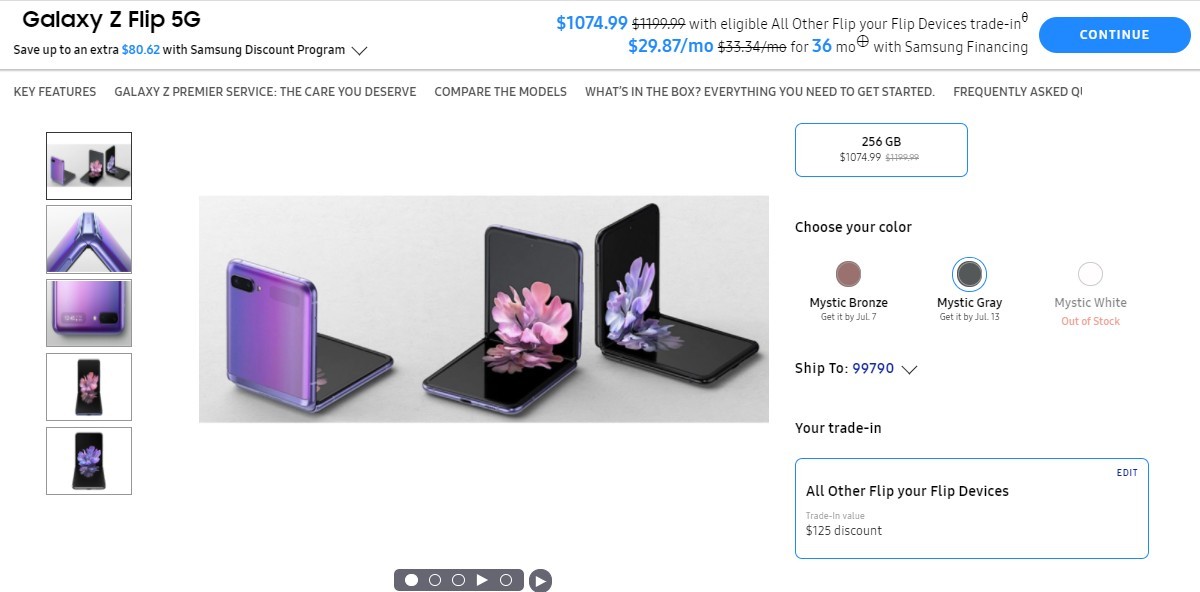The width and height of the screenshot is (1200, 592).
Task: Select the Mystic Gray color option
Action: [969, 274]
